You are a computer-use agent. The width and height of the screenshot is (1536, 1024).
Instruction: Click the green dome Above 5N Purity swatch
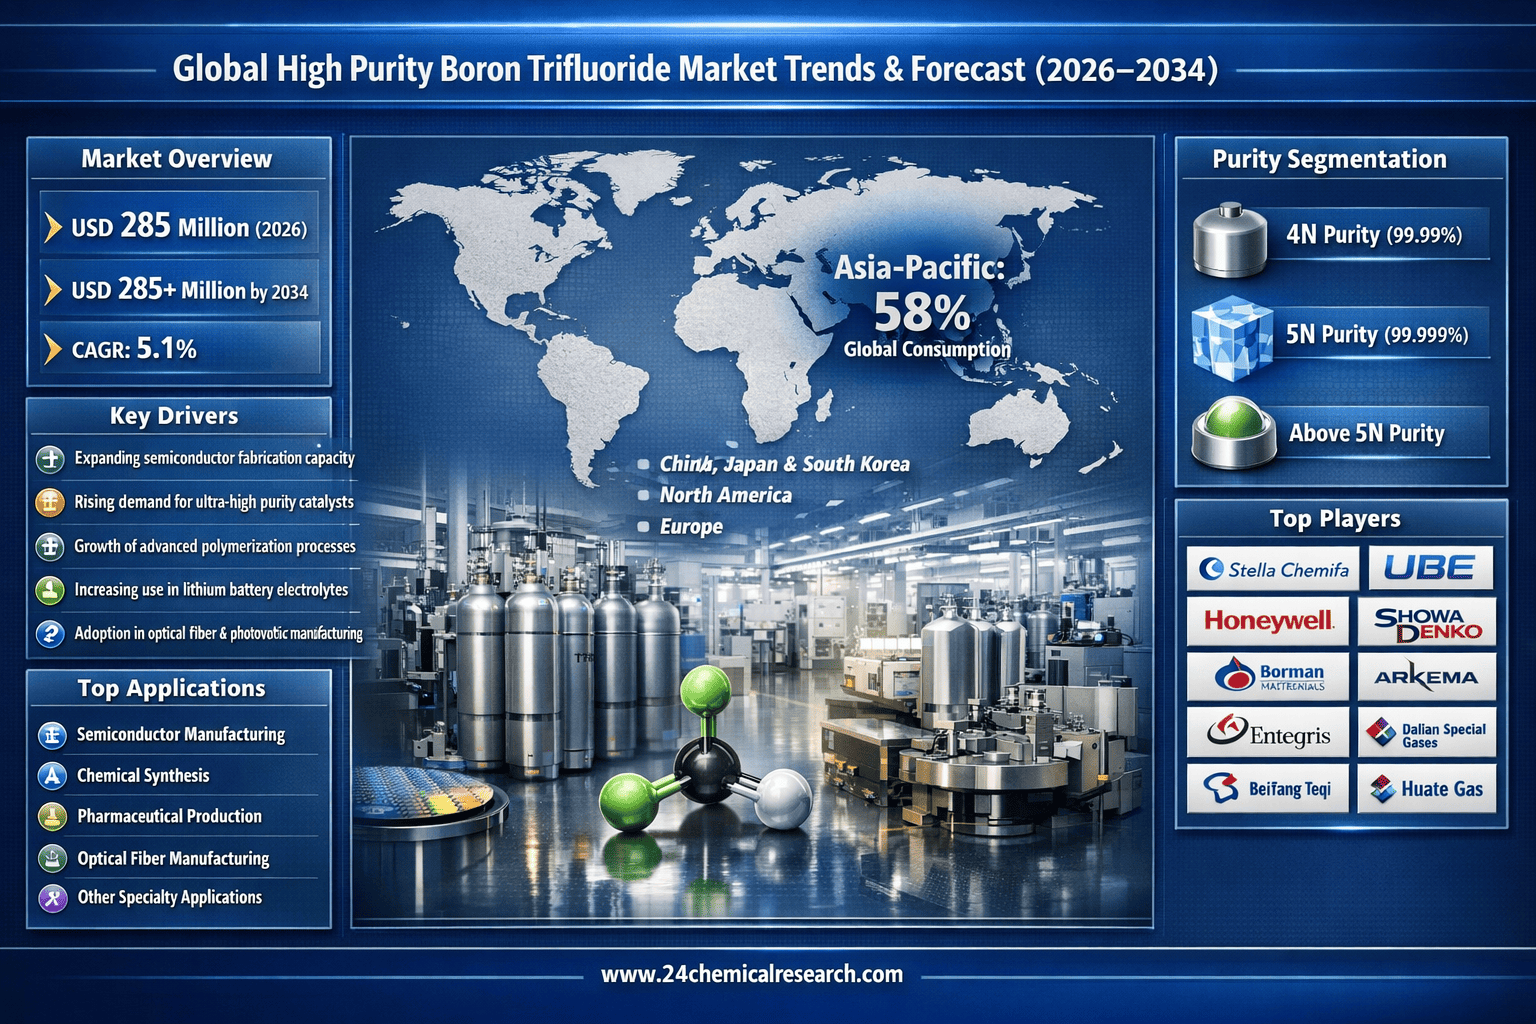coord(1234,431)
